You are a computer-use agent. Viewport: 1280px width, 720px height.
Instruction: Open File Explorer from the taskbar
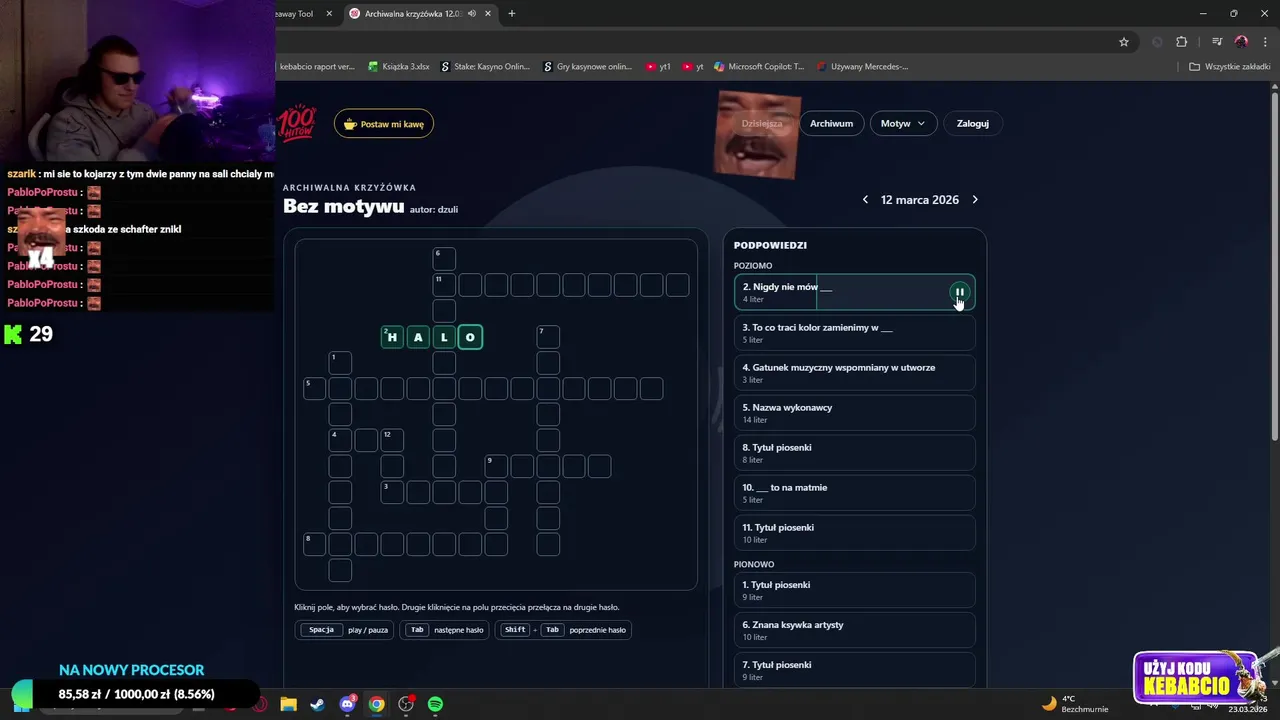(x=289, y=704)
